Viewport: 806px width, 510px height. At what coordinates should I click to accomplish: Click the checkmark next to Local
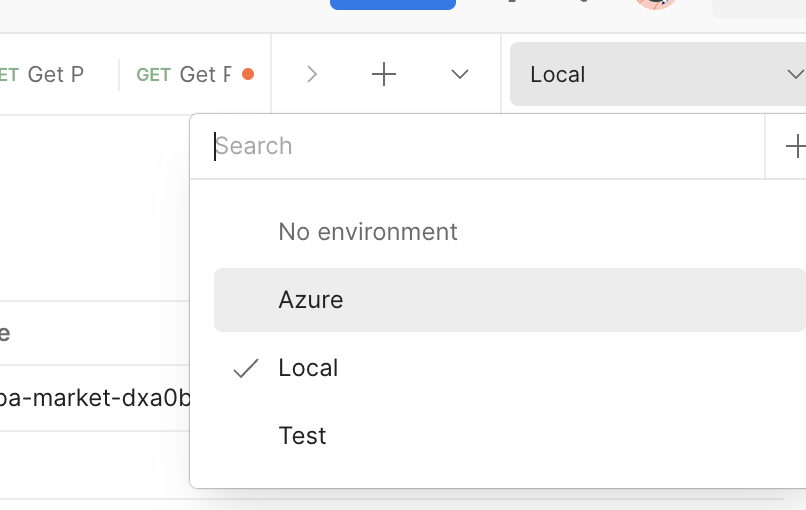tap(245, 368)
